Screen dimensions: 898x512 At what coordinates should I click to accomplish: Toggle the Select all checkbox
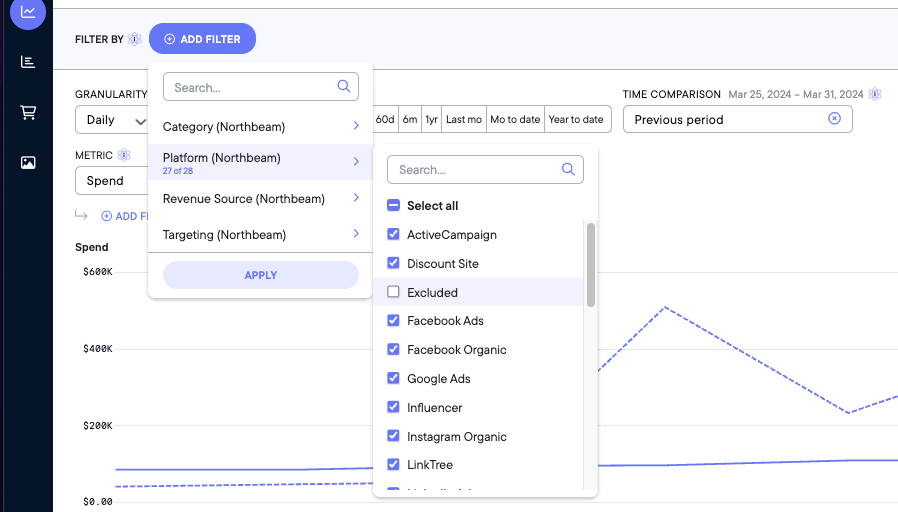tap(393, 205)
